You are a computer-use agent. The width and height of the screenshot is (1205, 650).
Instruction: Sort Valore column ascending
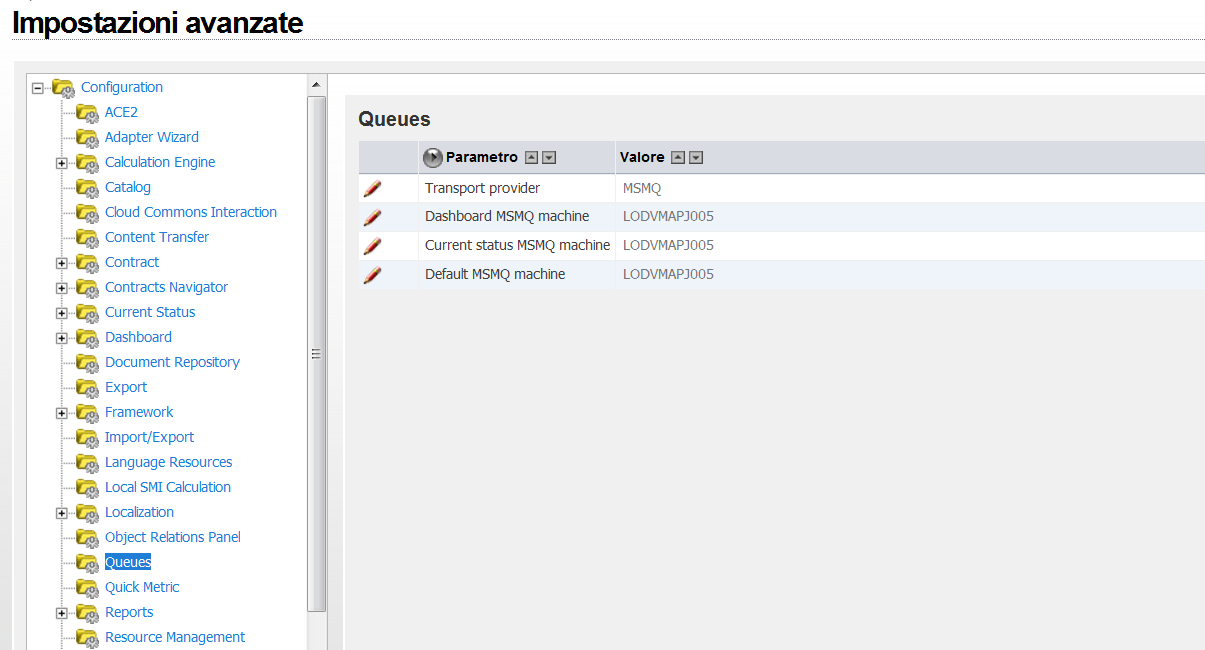678,158
